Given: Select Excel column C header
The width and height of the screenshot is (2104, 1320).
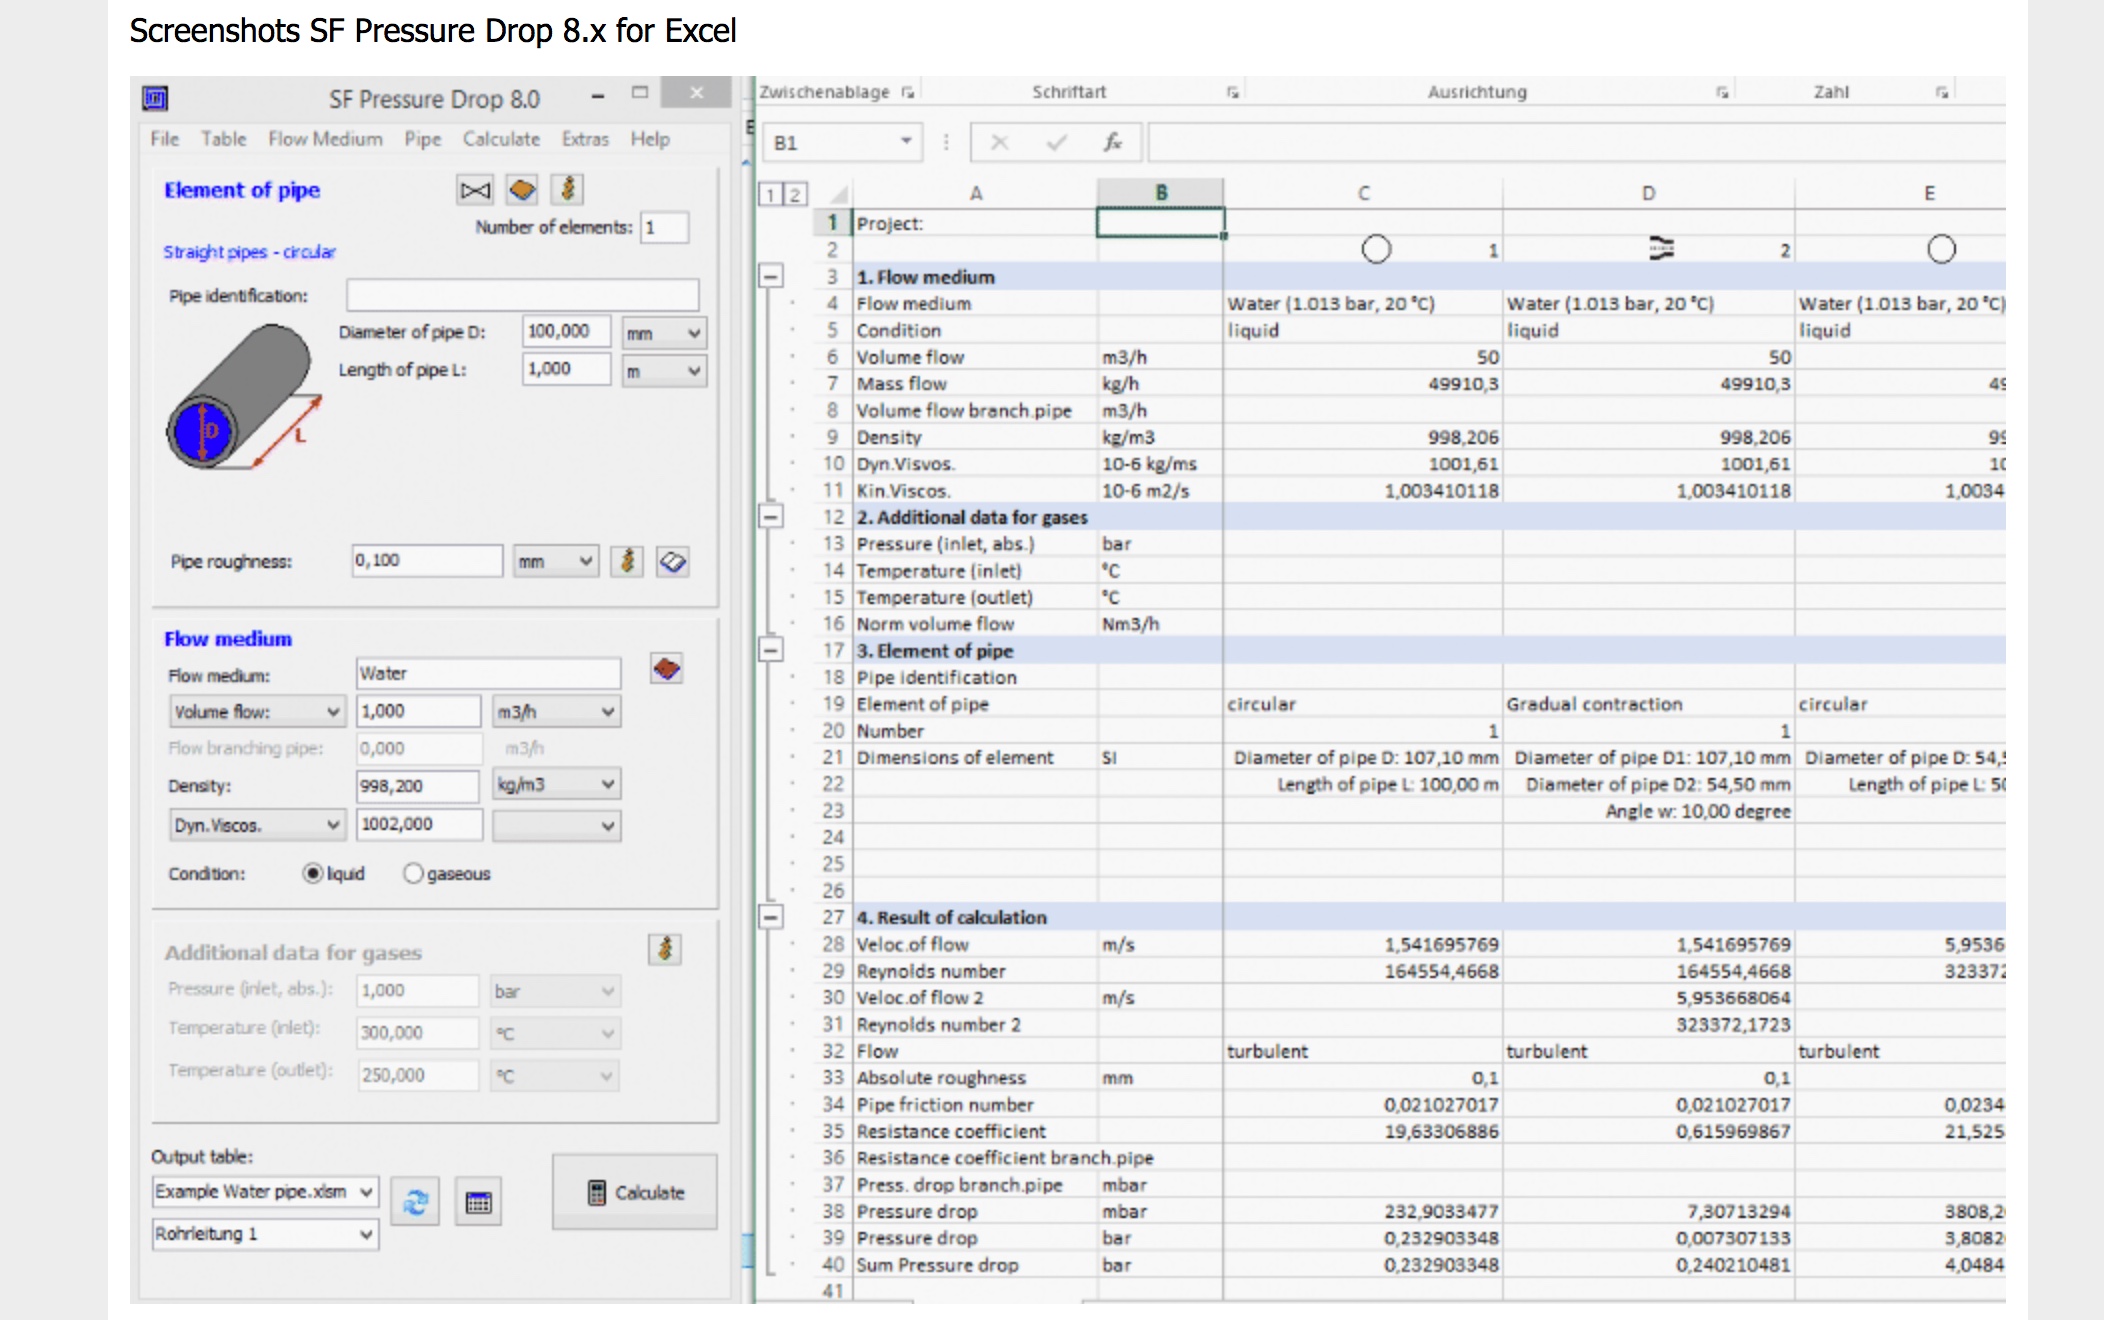Looking at the screenshot, I should pyautogui.click(x=1363, y=193).
